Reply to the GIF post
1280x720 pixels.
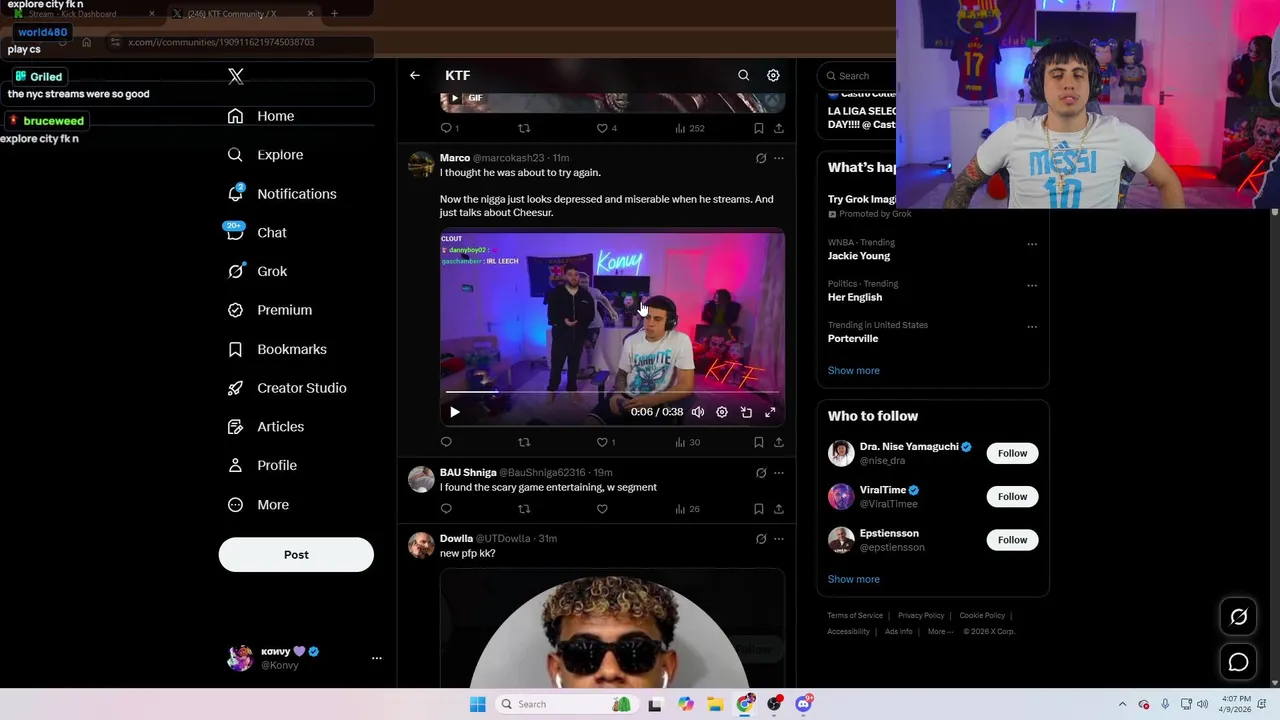click(446, 128)
